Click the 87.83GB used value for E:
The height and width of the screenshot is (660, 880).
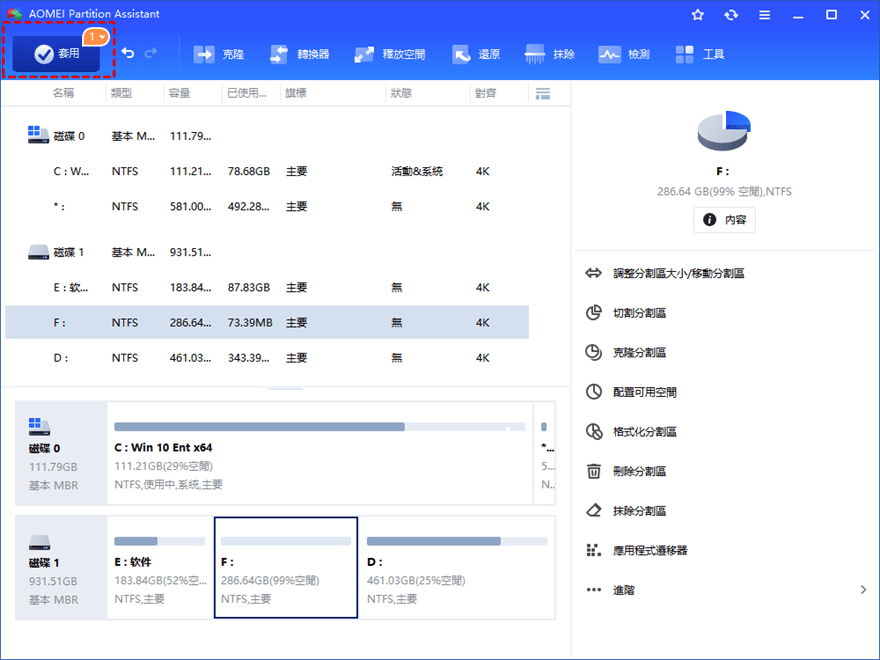[249, 287]
